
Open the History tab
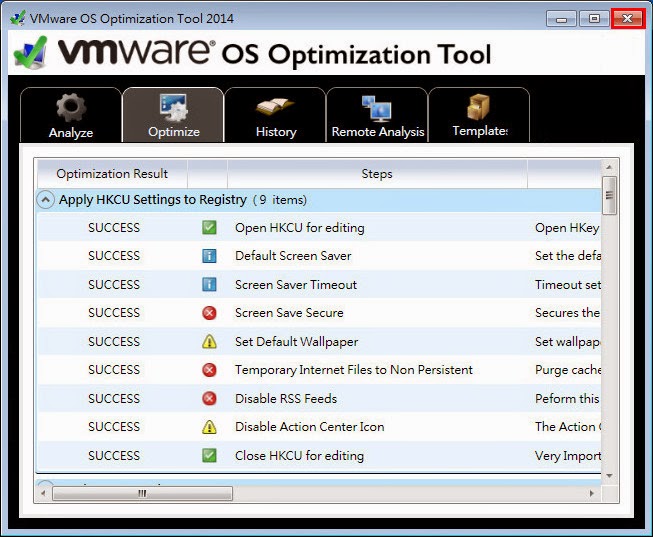click(275, 115)
